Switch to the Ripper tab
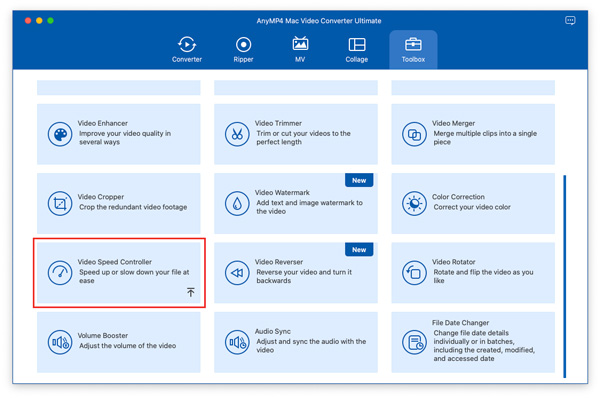Viewport: 600px width, 398px height. [243, 49]
